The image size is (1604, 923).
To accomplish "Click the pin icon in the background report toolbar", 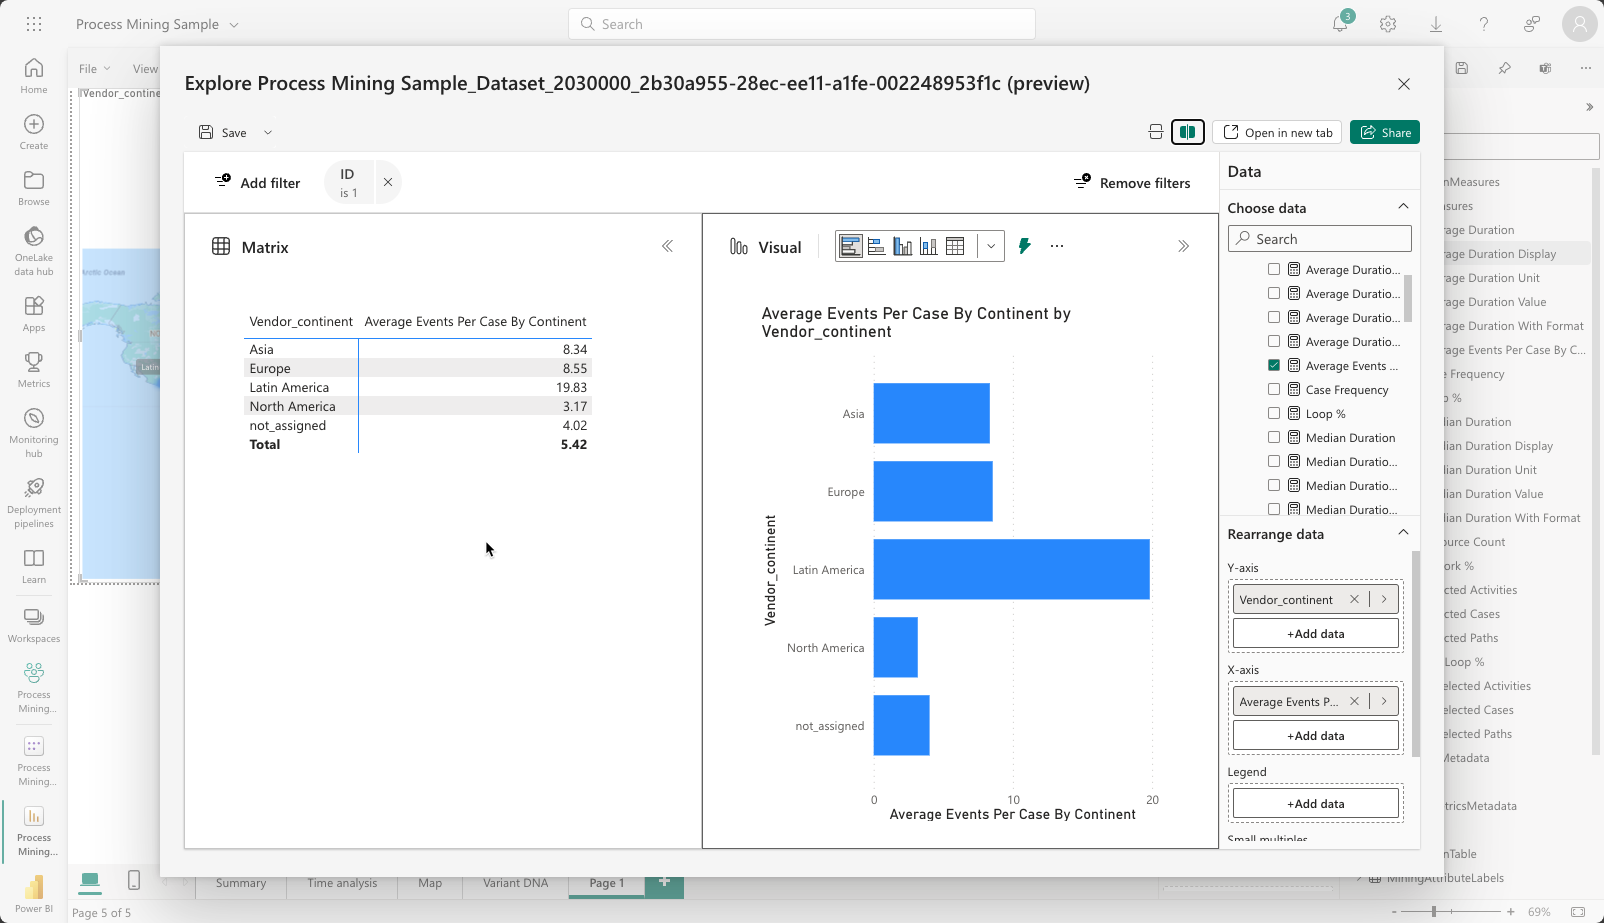I will (x=1504, y=68).
